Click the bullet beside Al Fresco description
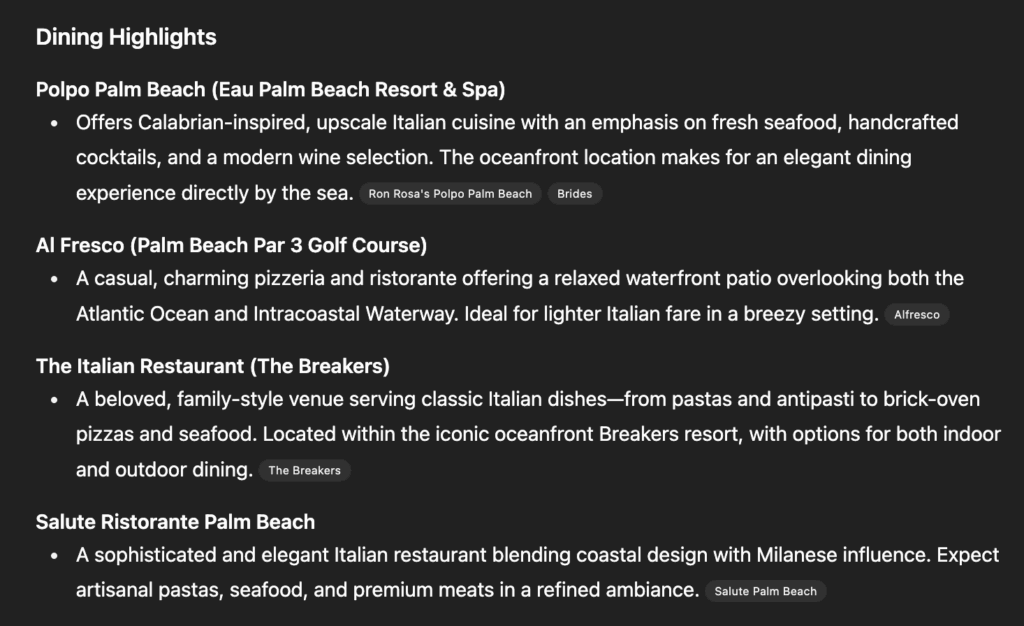This screenshot has height=626, width=1024. (x=54, y=279)
